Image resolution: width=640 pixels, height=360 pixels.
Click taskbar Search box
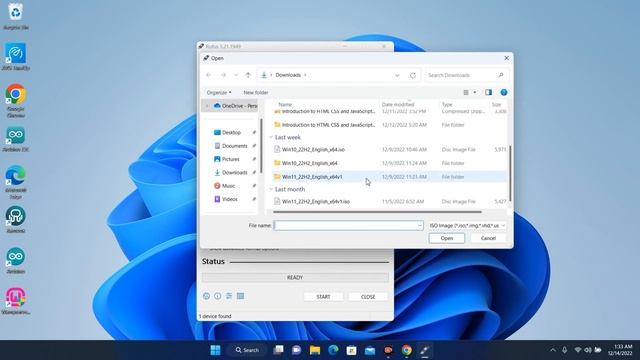(x=247, y=350)
